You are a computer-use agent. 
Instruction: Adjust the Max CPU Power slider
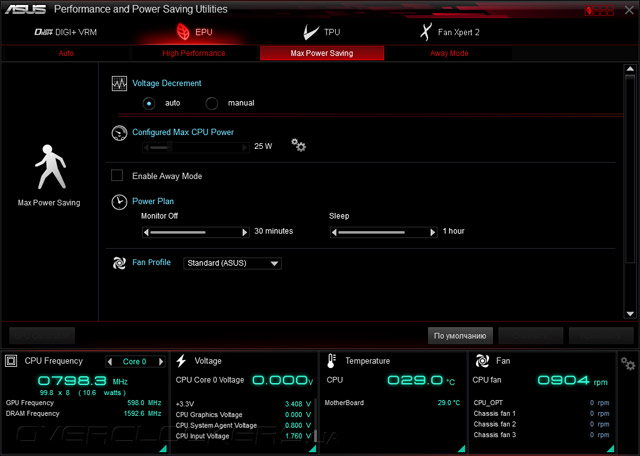tap(196, 147)
